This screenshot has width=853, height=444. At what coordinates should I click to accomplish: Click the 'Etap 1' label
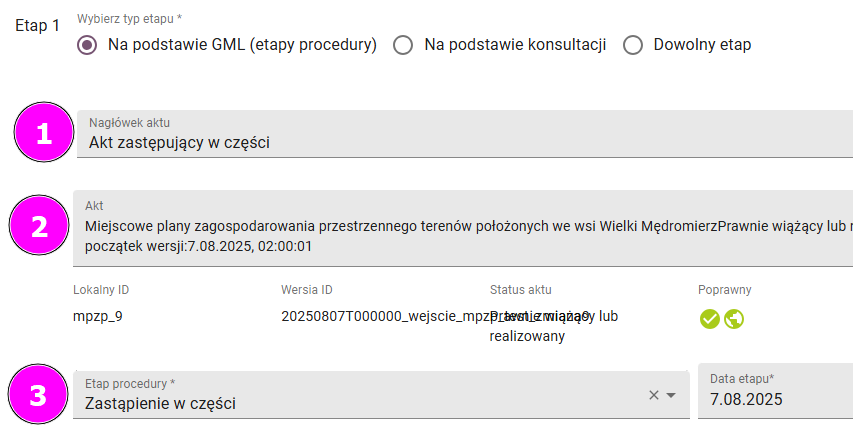pos(38,26)
